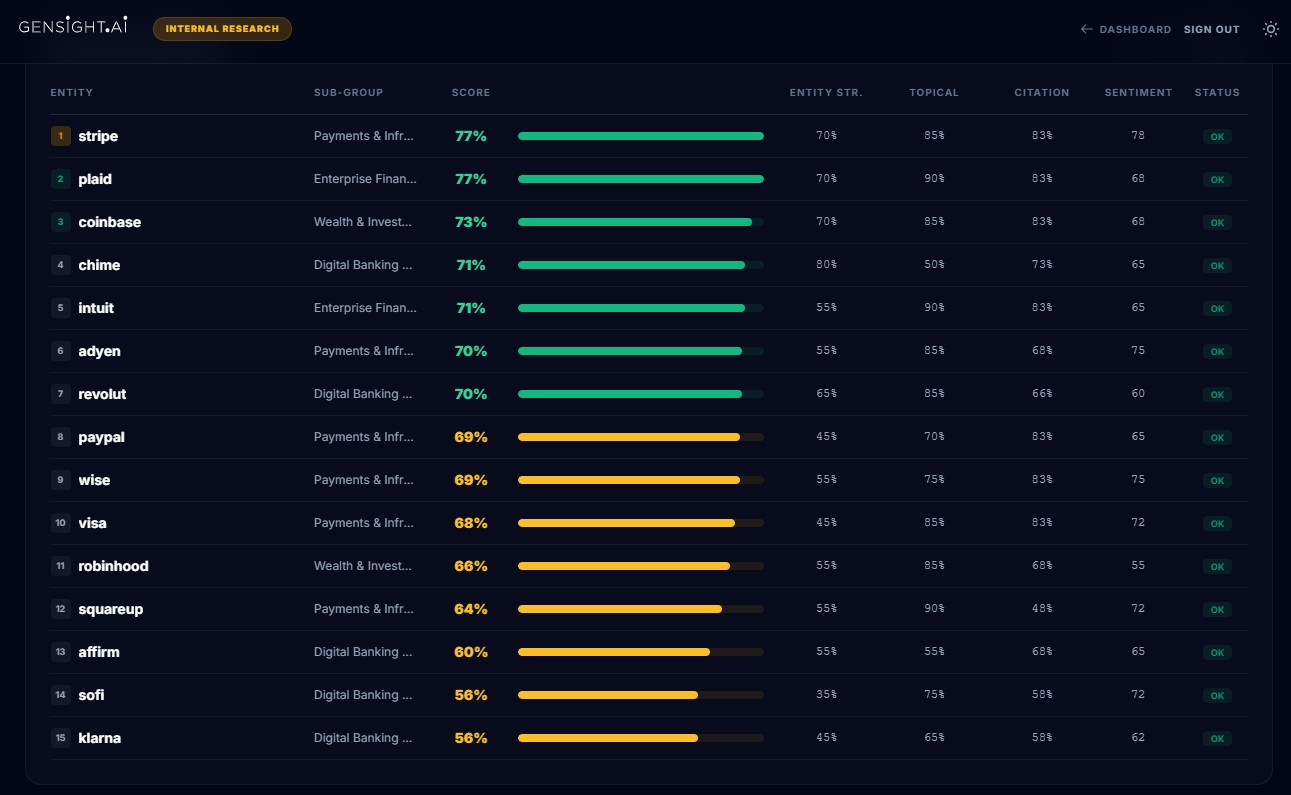Screen dimensions: 1291x795
Task: Toggle the light/dark theme sun icon
Action: pyautogui.click(x=1270, y=29)
